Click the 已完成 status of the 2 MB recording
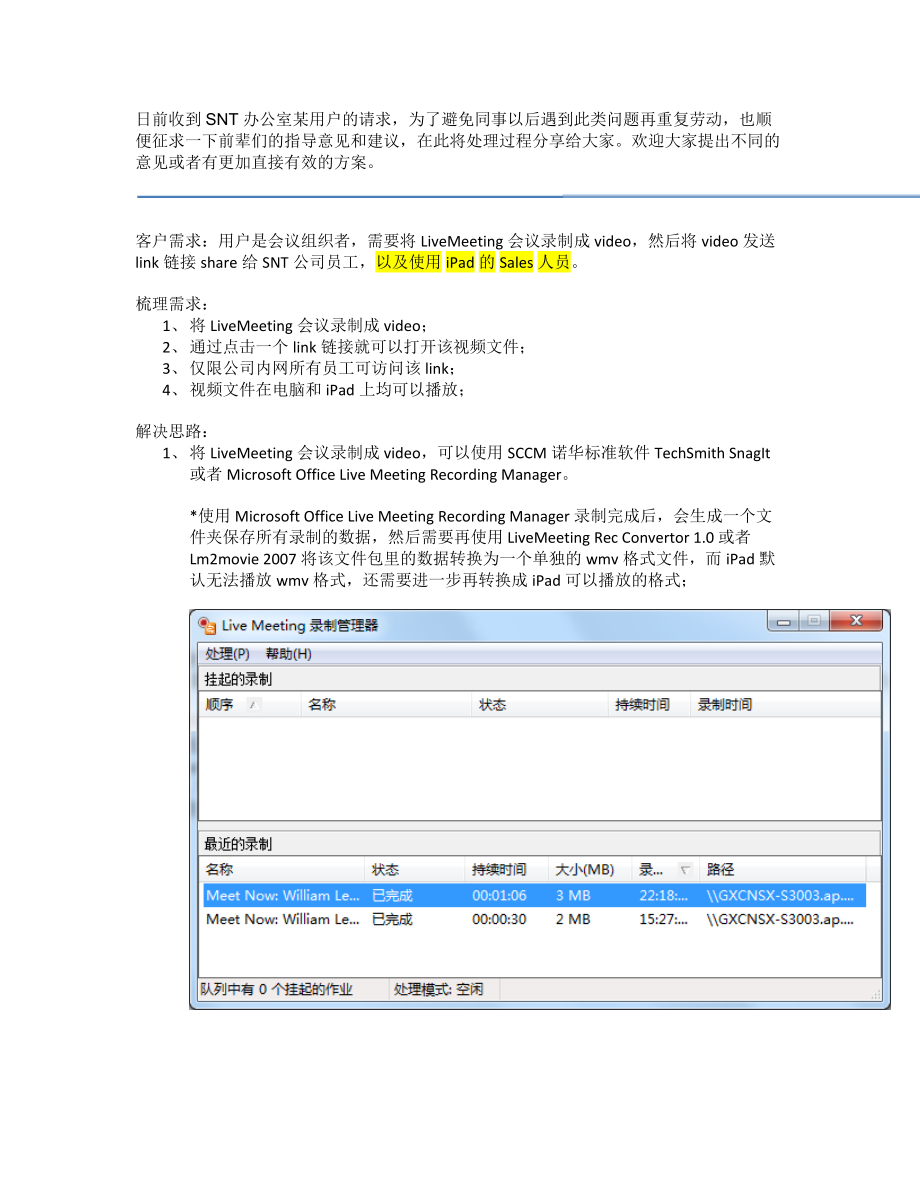920x1191 pixels. 392,919
